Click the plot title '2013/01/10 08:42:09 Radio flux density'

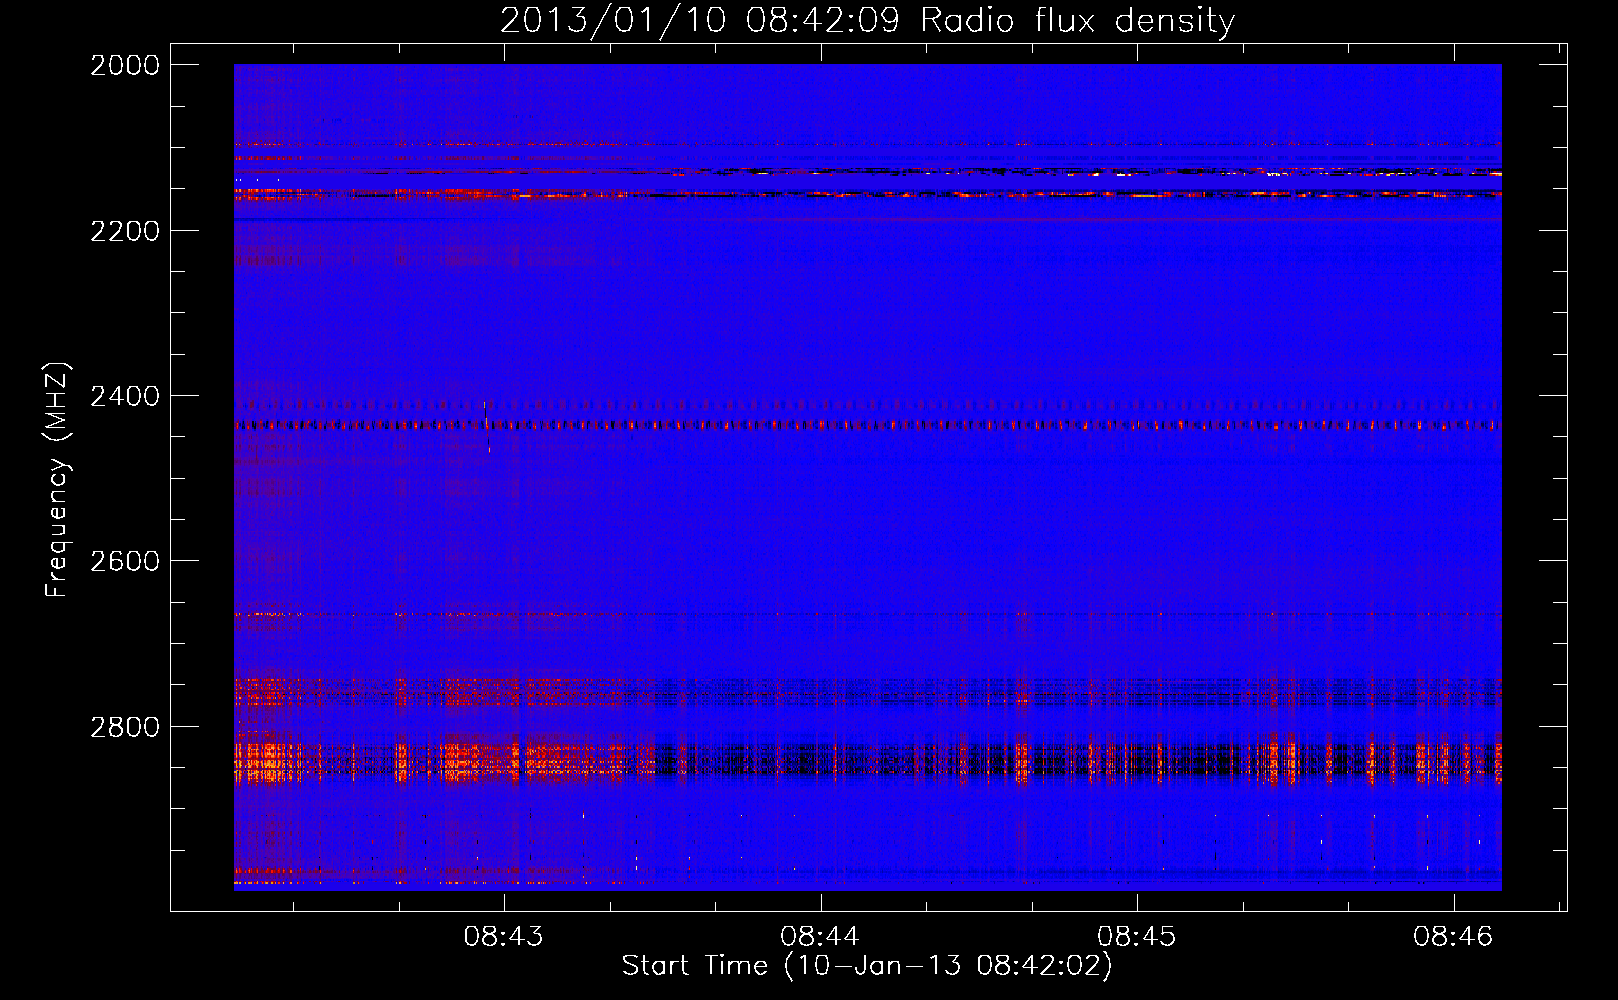pos(867,20)
